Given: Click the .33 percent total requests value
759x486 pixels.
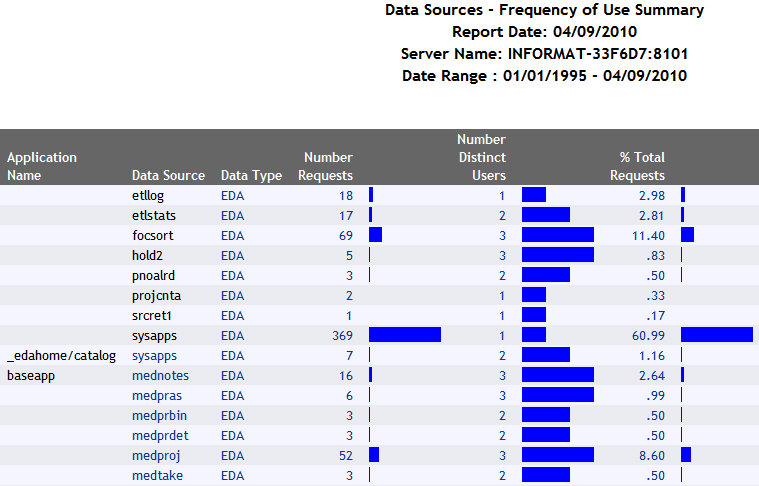Looking at the screenshot, I should coord(655,296).
